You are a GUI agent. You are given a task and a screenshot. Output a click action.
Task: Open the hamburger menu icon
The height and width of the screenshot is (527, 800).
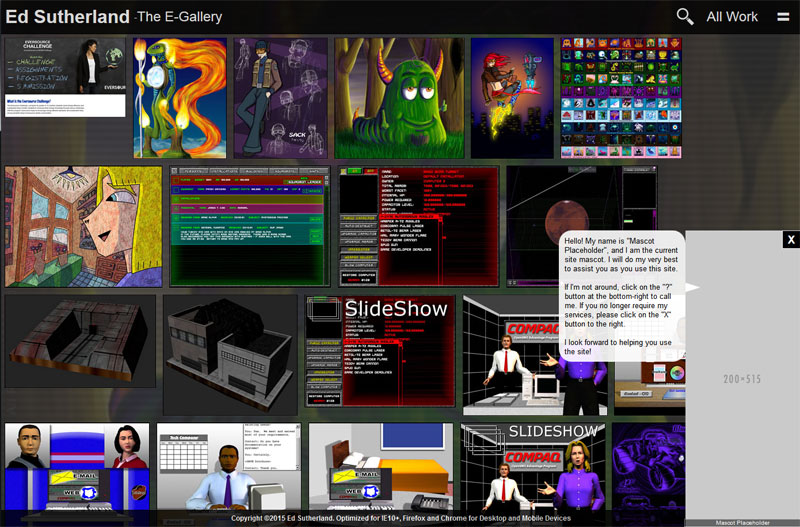click(x=783, y=16)
